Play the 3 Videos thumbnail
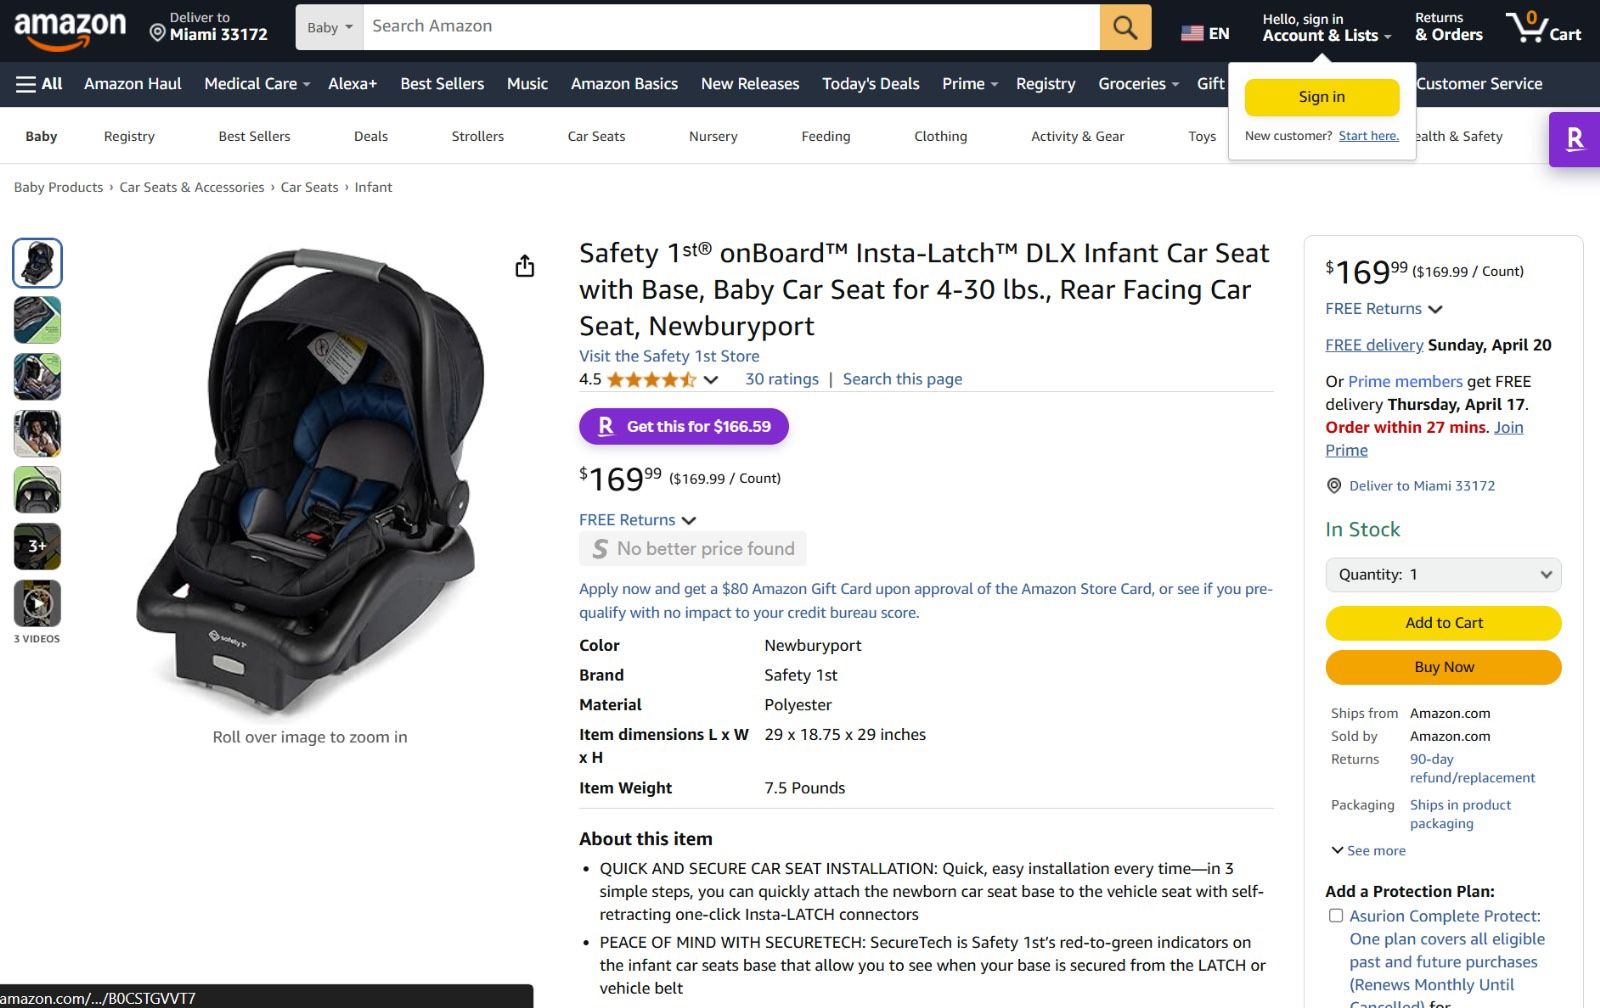The image size is (1600, 1008). coord(37,603)
